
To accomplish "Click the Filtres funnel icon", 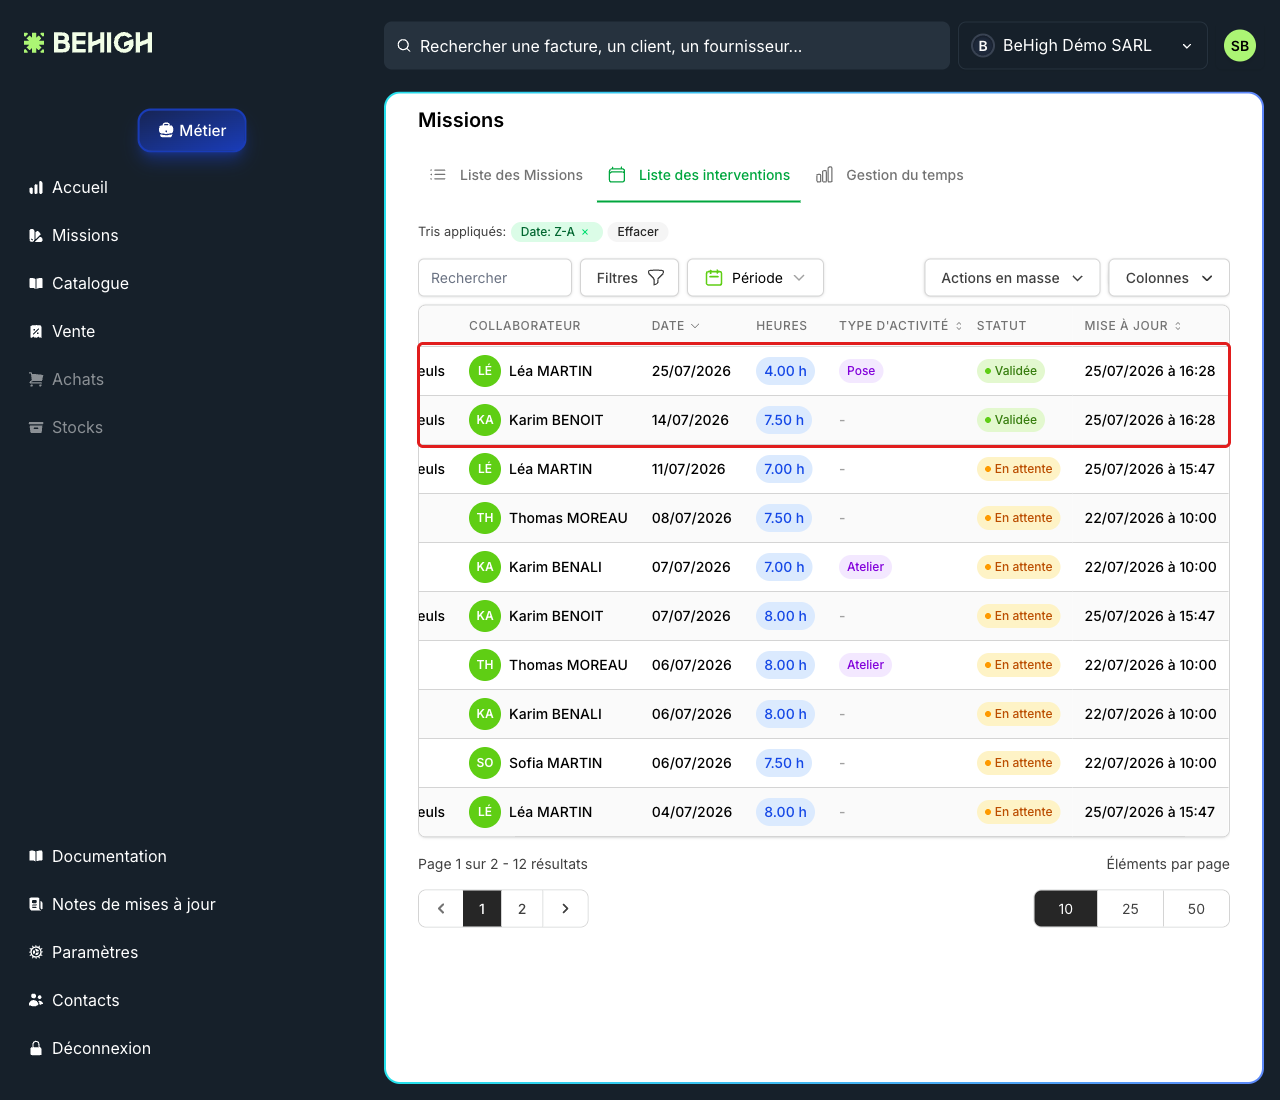I will tap(656, 278).
